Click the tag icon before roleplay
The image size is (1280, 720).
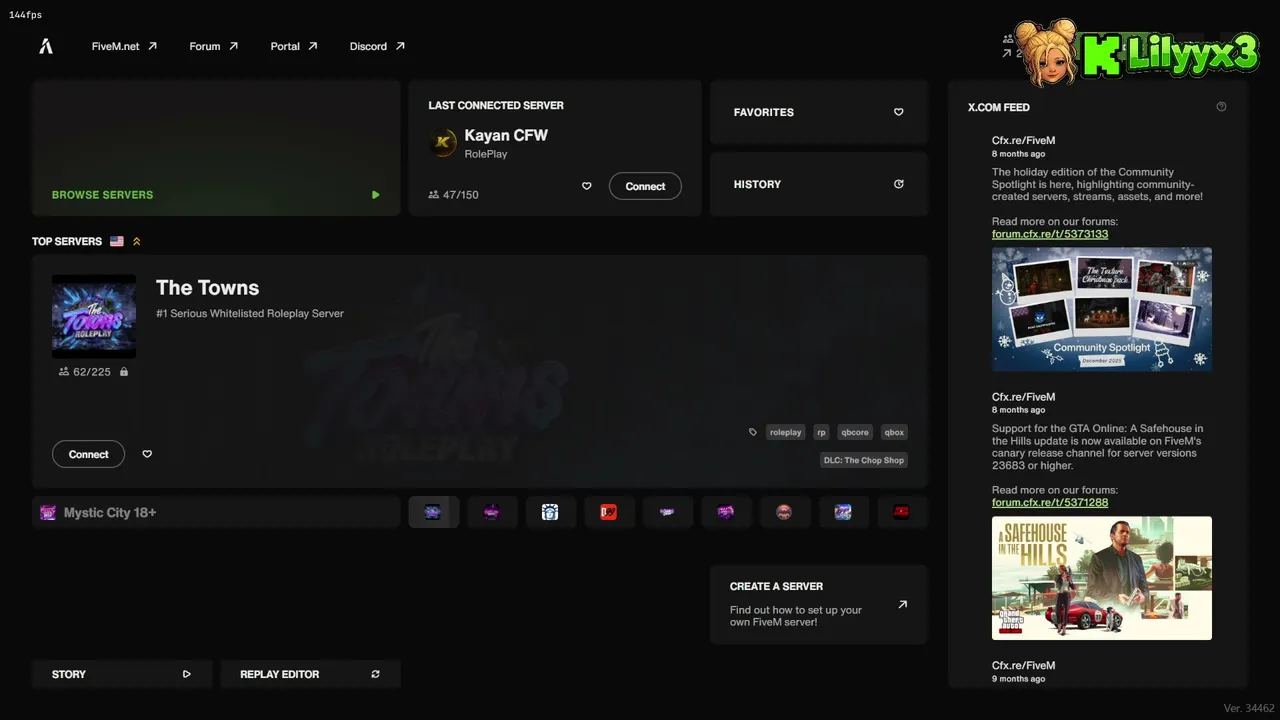coord(753,432)
